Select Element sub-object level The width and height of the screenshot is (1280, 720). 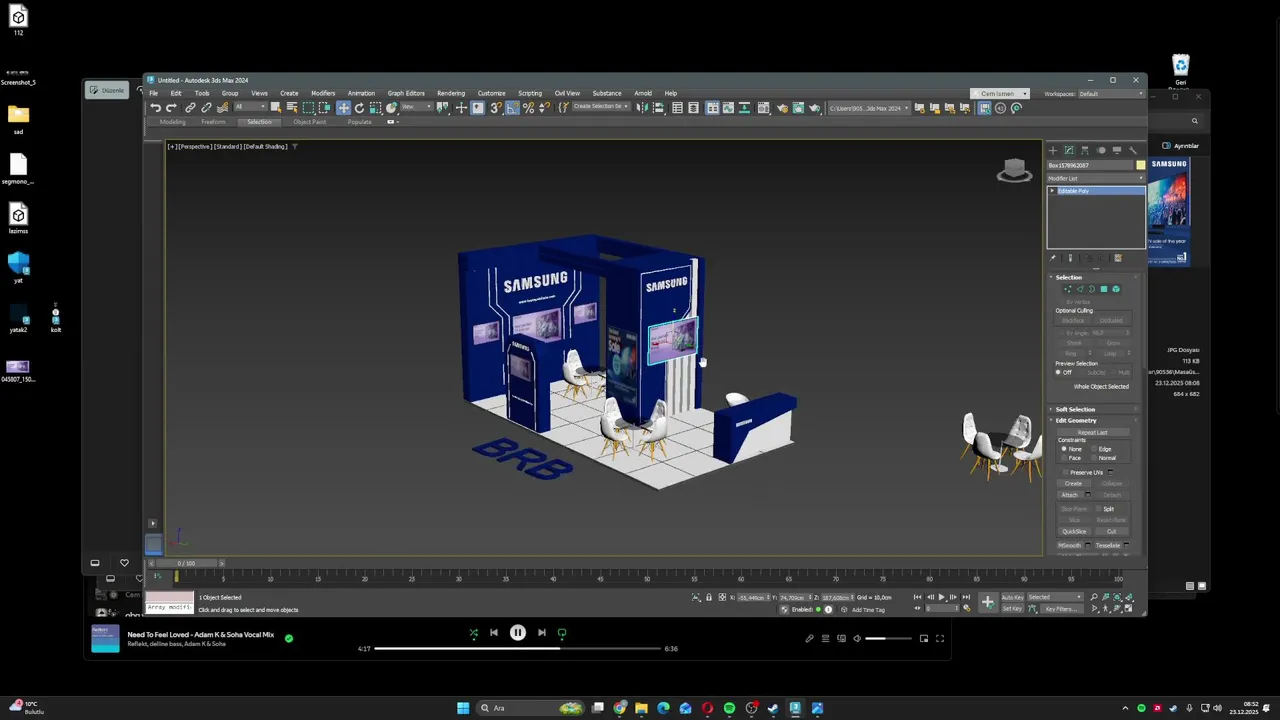(1116, 289)
